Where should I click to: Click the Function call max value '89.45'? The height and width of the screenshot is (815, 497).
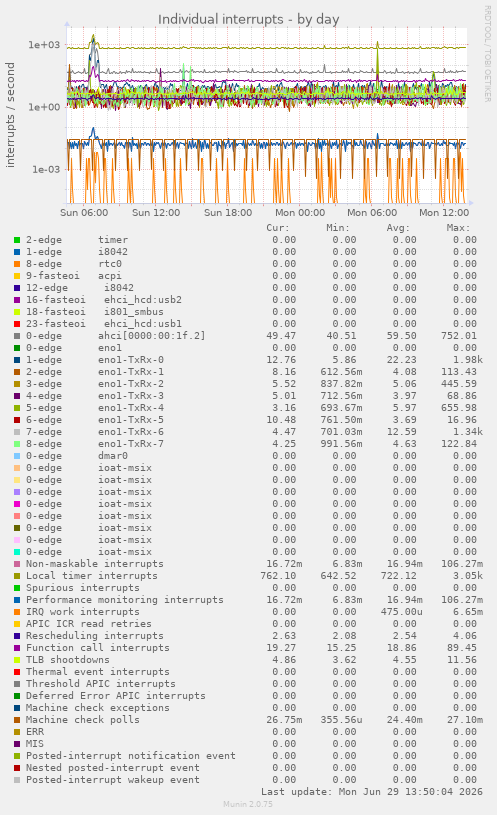(x=462, y=648)
